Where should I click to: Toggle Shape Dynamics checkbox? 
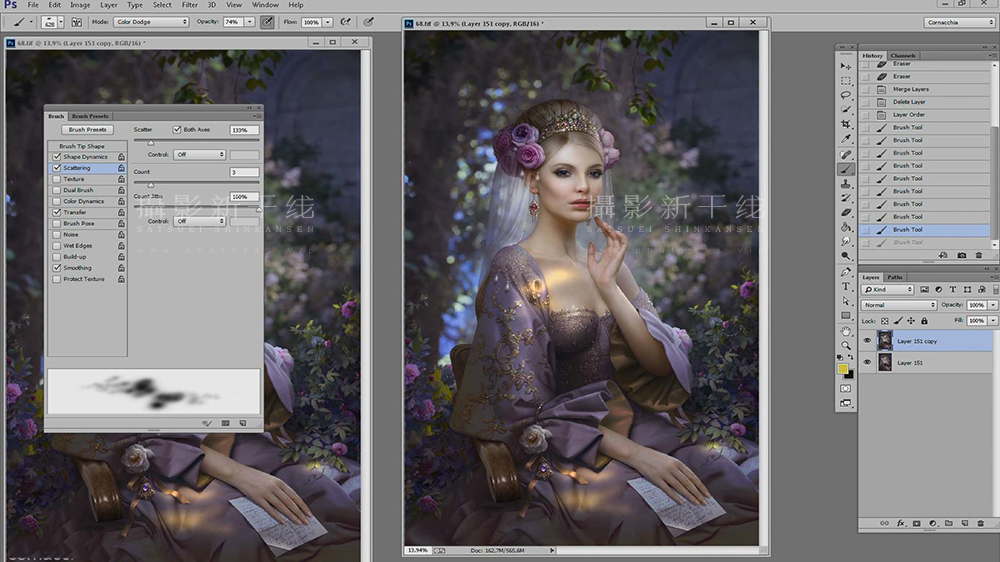pos(57,157)
